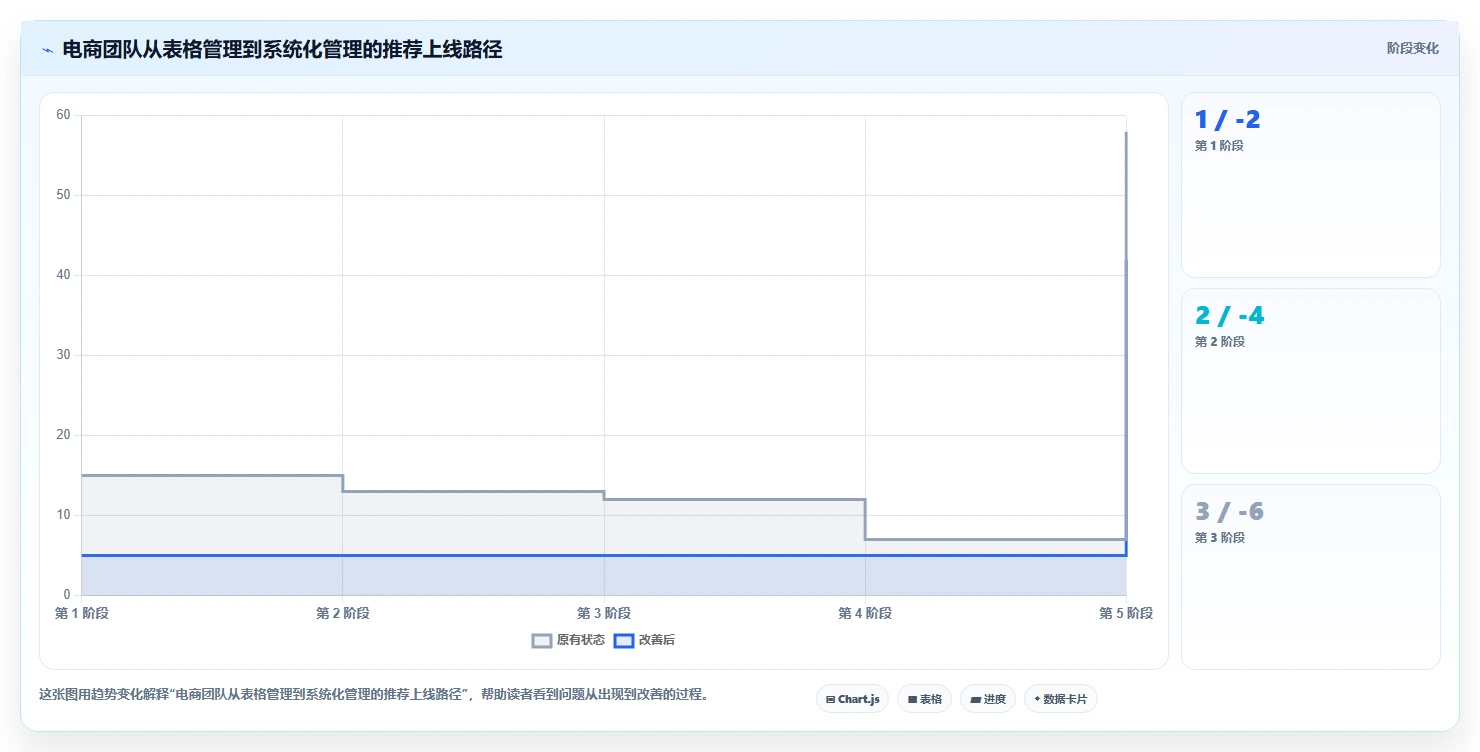Click the description text below the chart

(x=374, y=694)
